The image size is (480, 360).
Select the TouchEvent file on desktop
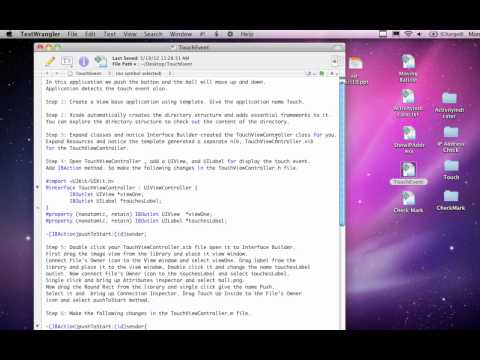click(x=408, y=173)
